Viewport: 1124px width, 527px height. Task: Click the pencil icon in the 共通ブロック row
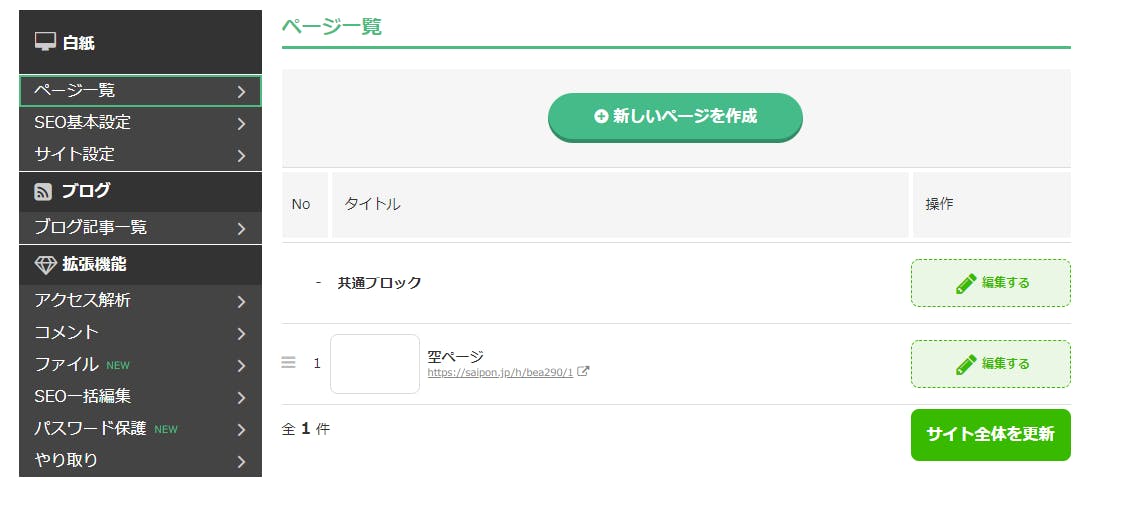(965, 283)
